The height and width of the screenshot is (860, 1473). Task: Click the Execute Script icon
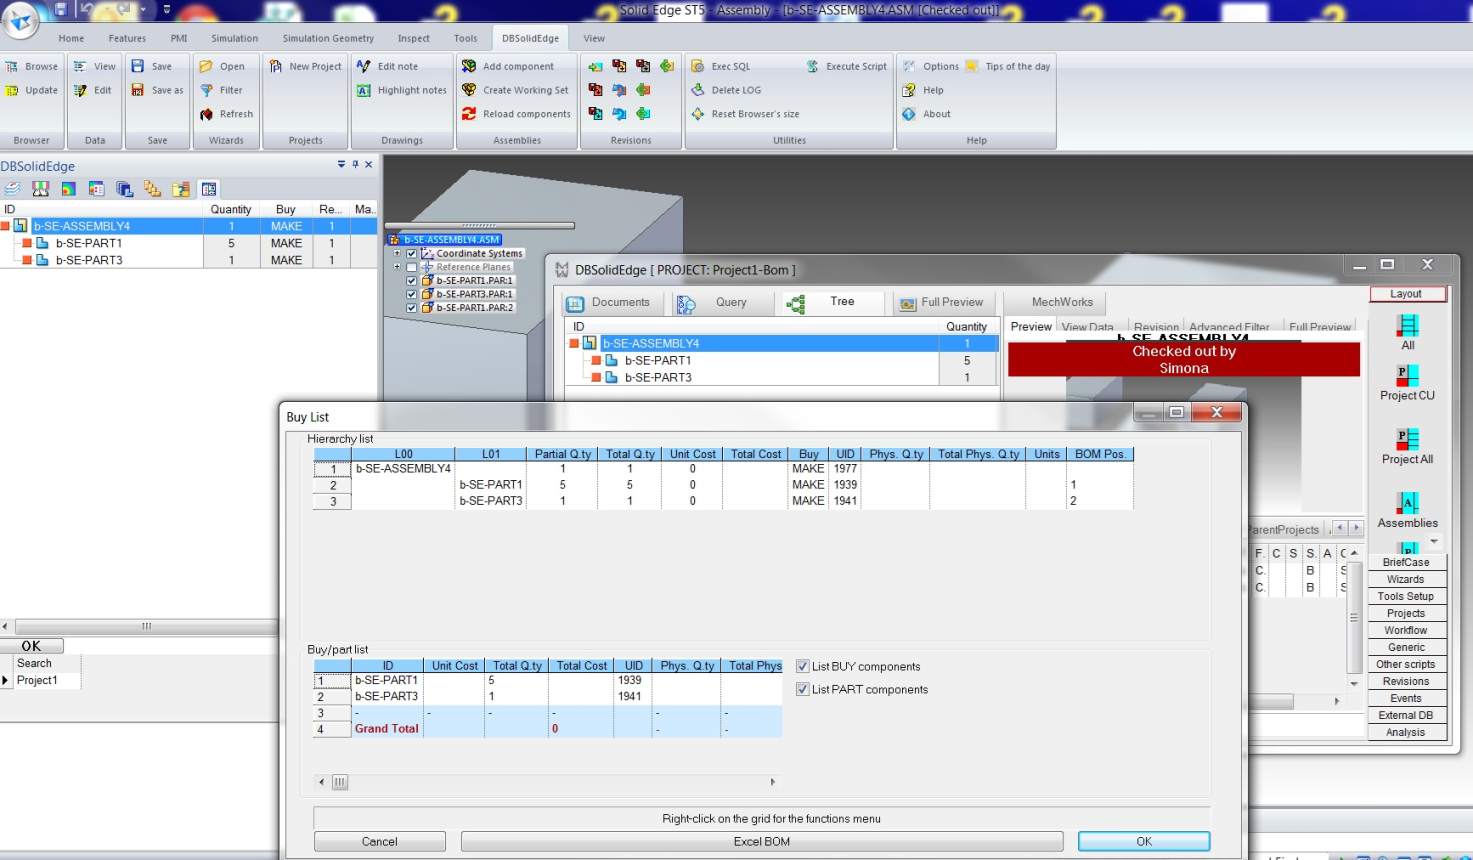pyautogui.click(x=813, y=66)
